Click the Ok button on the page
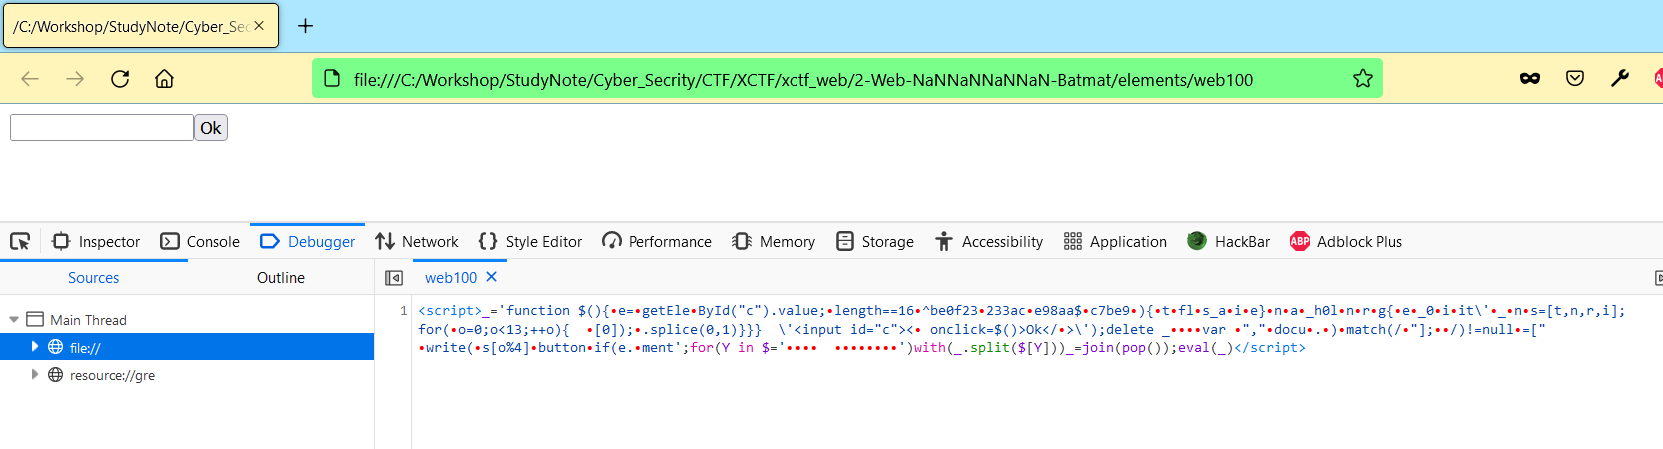Screen dimensions: 1663x449 coord(211,128)
